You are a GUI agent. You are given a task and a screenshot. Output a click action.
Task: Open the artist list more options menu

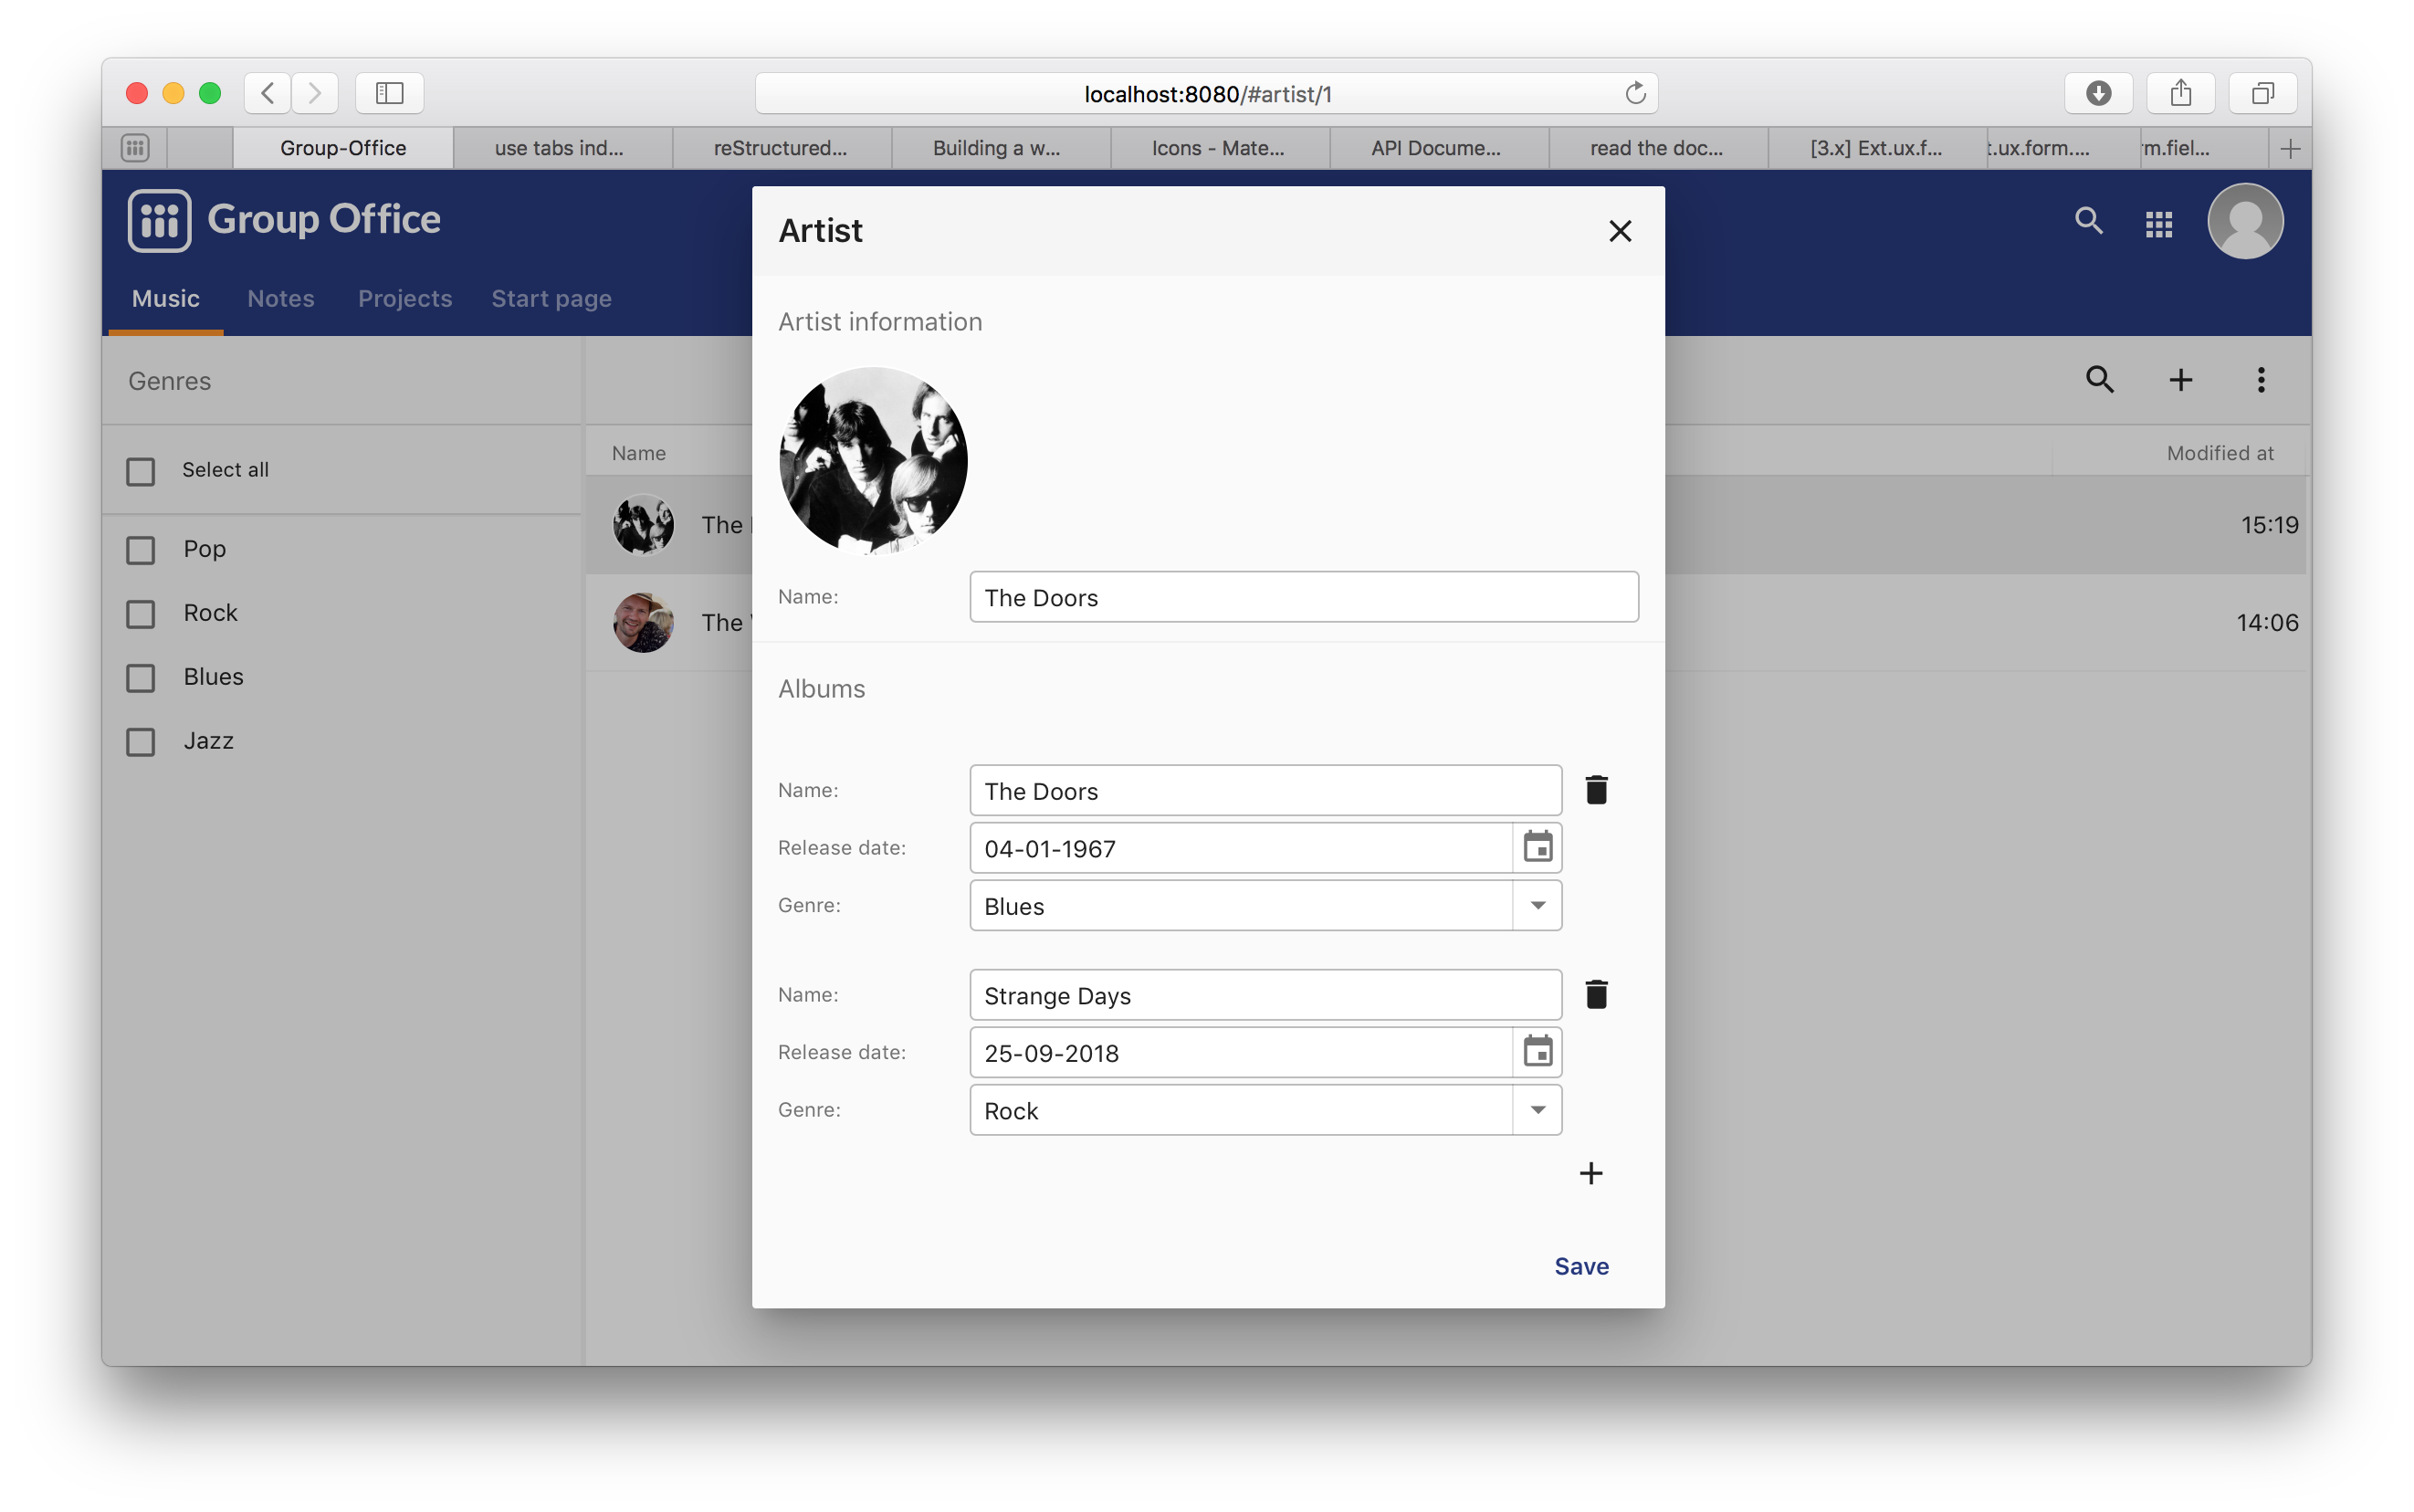point(2260,380)
